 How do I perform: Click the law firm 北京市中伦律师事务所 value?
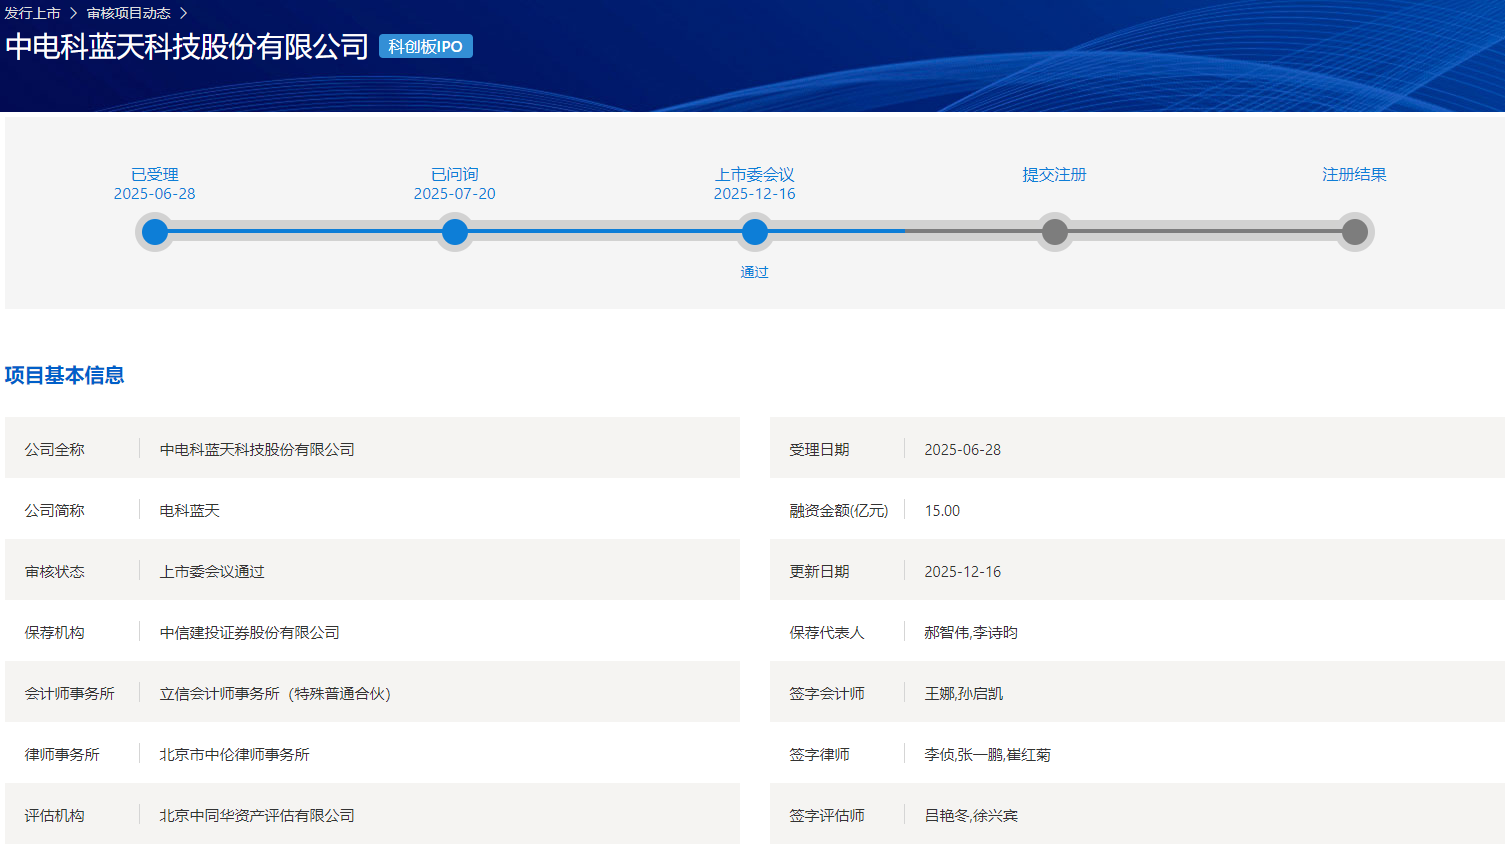click(235, 754)
